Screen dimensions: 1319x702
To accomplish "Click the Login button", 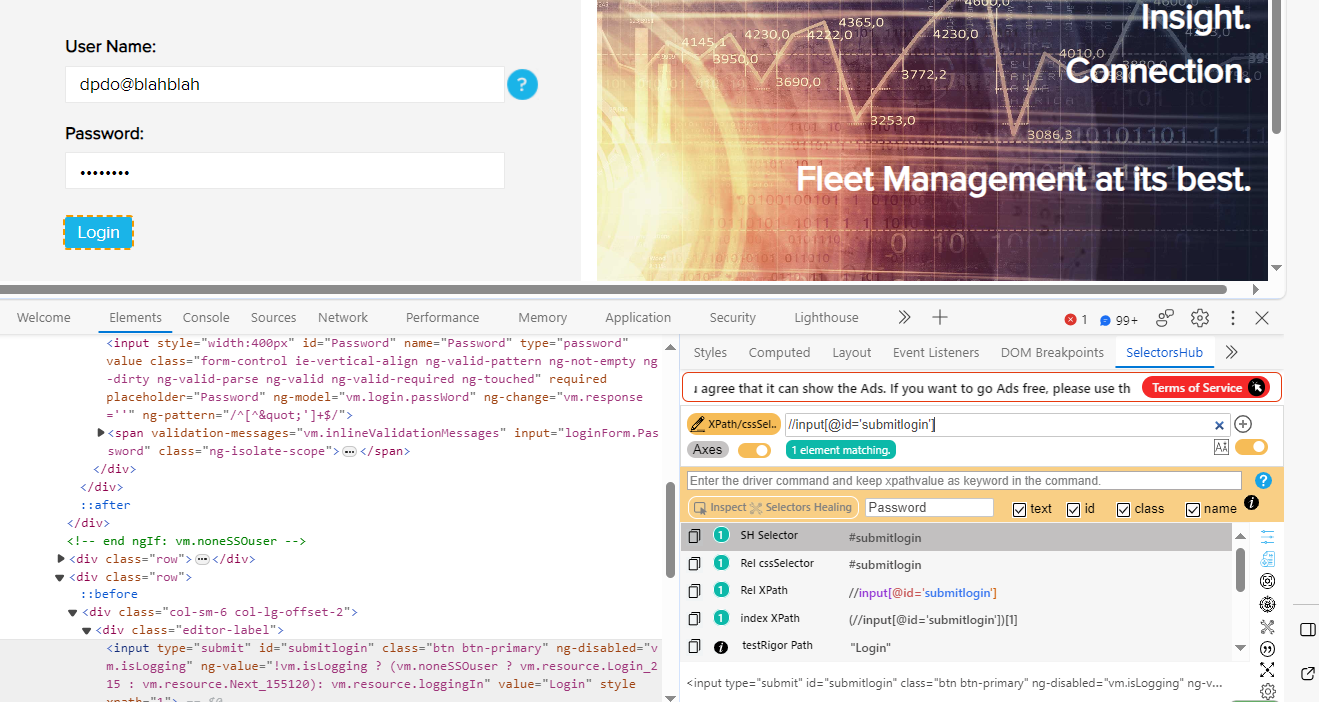I will (99, 232).
